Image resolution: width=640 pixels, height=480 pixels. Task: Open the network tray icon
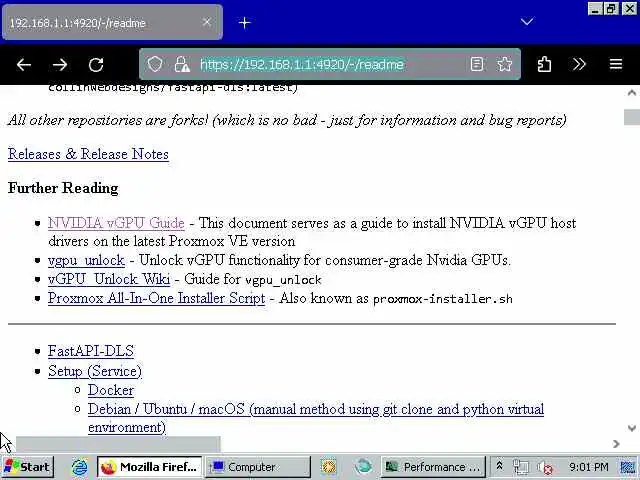click(x=521, y=467)
